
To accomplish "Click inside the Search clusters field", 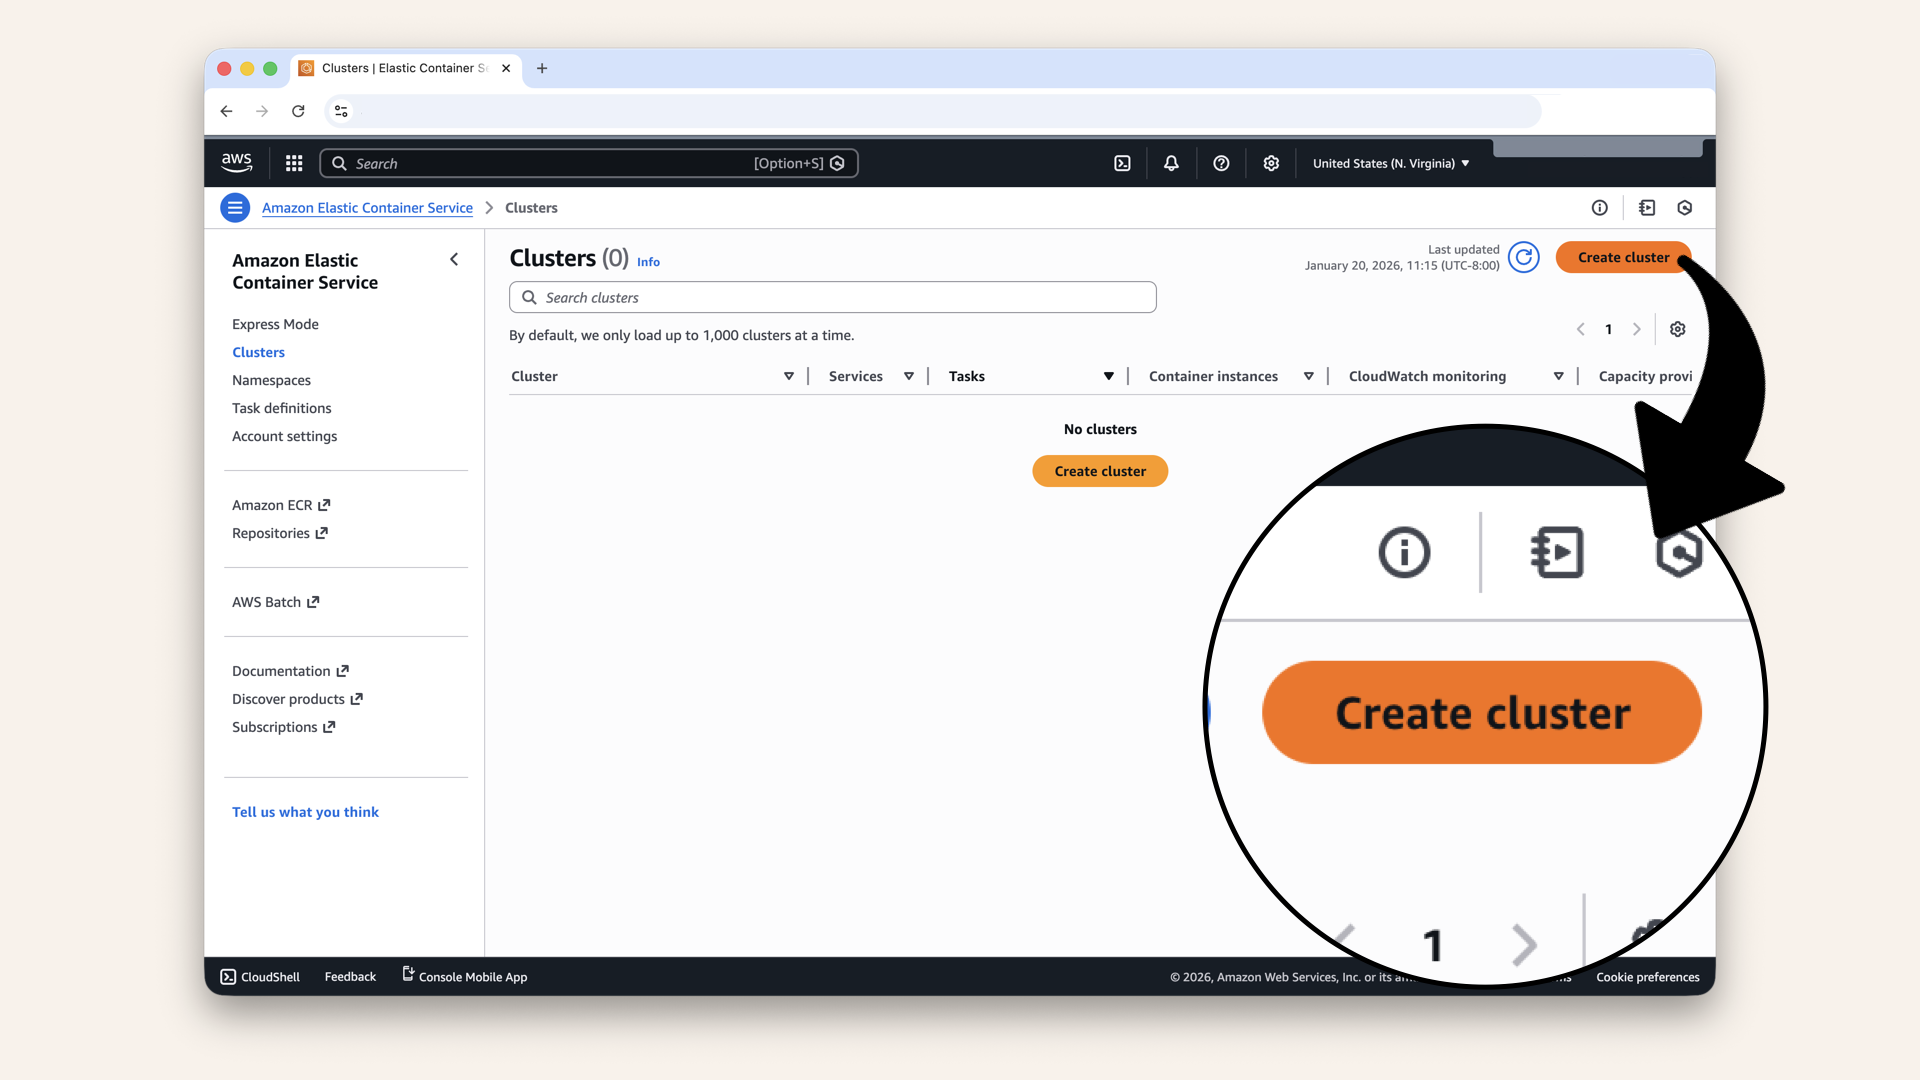I will coord(832,297).
